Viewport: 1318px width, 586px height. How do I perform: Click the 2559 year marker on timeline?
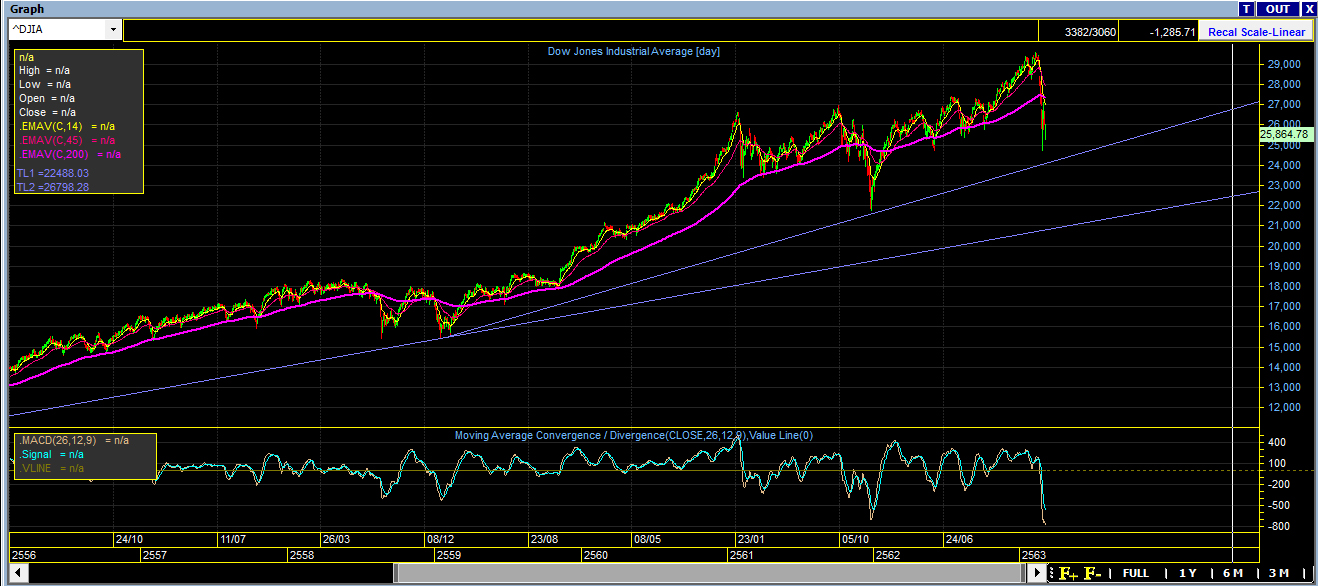click(x=449, y=554)
